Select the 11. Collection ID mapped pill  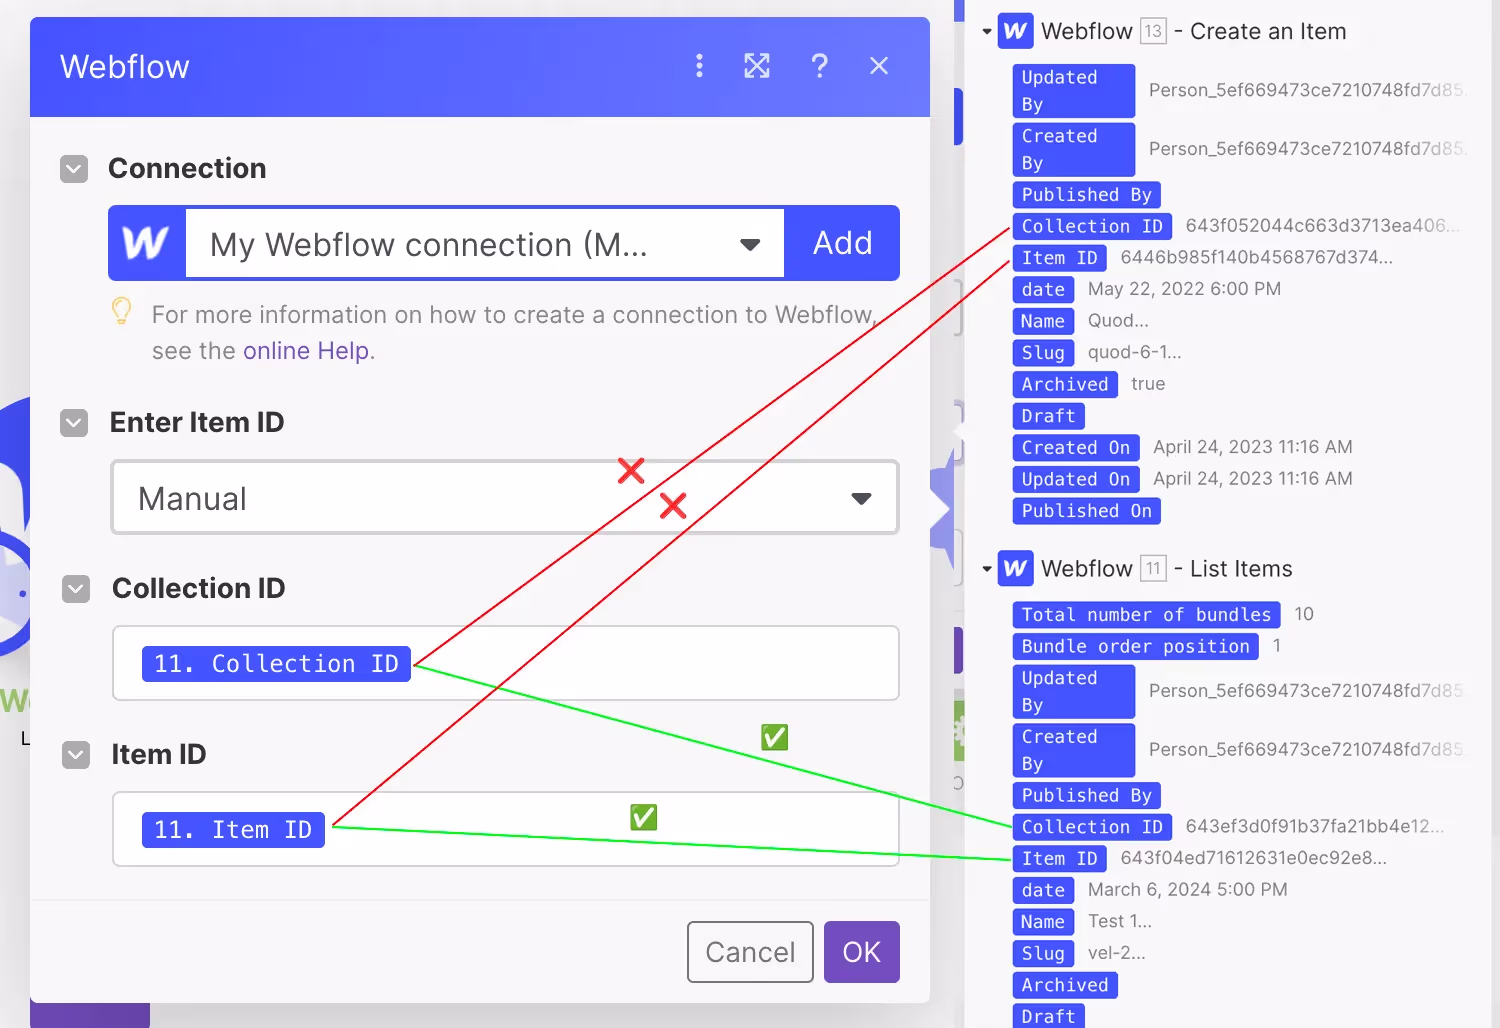click(x=276, y=664)
